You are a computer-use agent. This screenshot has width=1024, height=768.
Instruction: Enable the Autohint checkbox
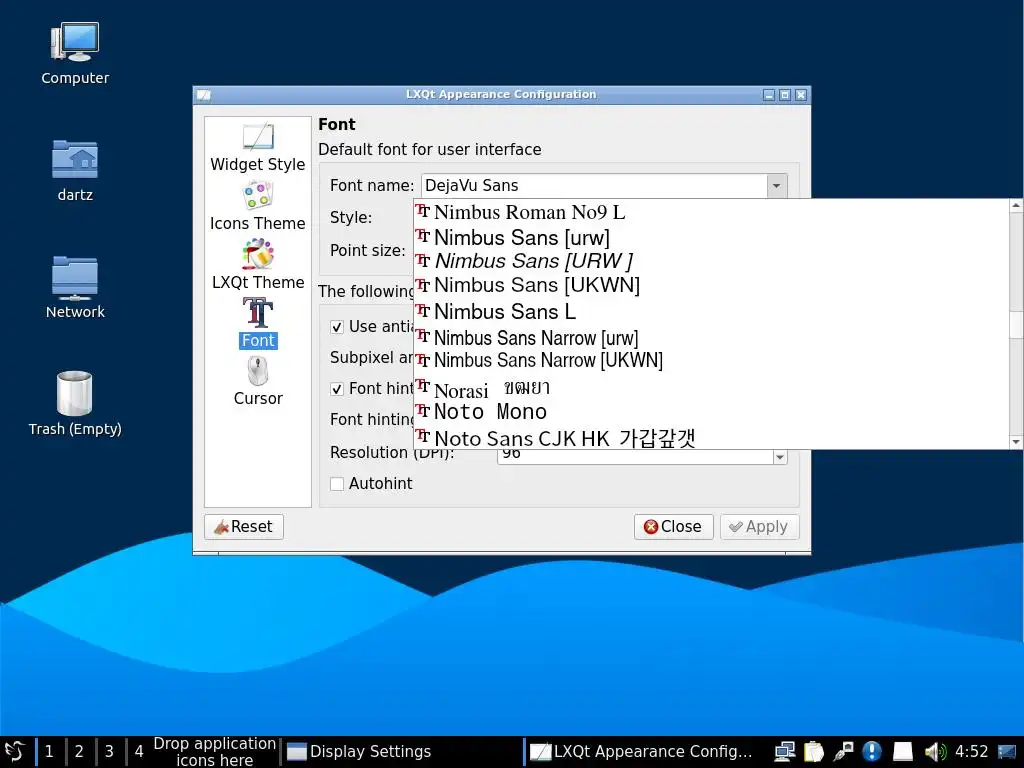(x=337, y=484)
